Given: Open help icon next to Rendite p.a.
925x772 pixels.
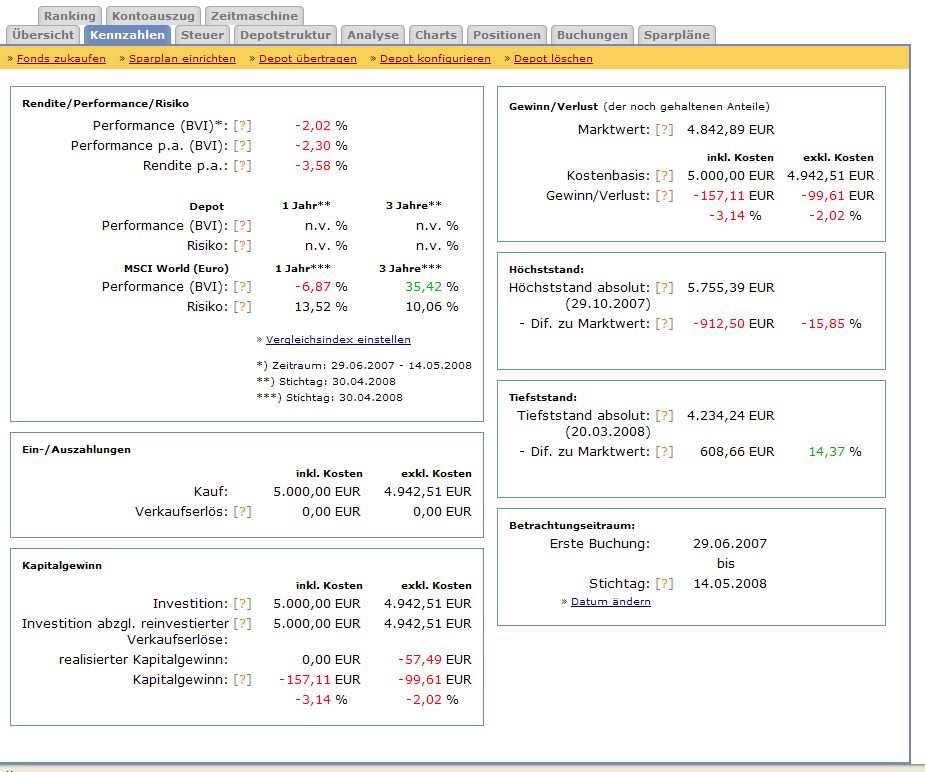Looking at the screenshot, I should (x=242, y=166).
